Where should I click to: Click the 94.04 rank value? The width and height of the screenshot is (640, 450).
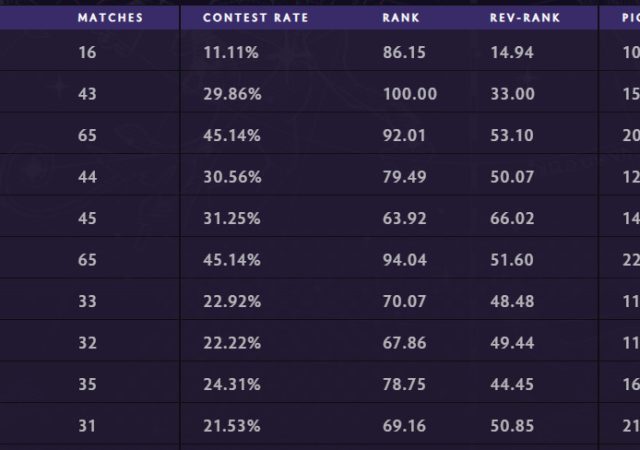click(403, 260)
